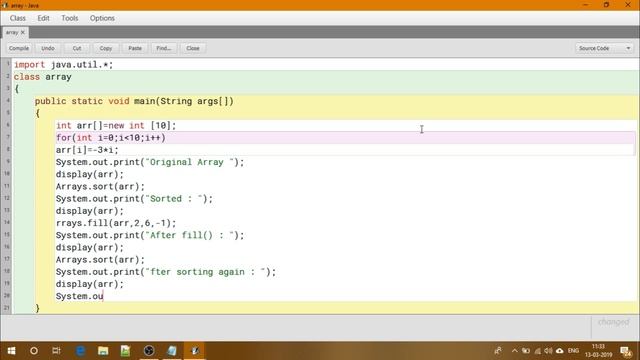This screenshot has height=360, width=640.
Task: Click the Cut button
Action: (77, 48)
